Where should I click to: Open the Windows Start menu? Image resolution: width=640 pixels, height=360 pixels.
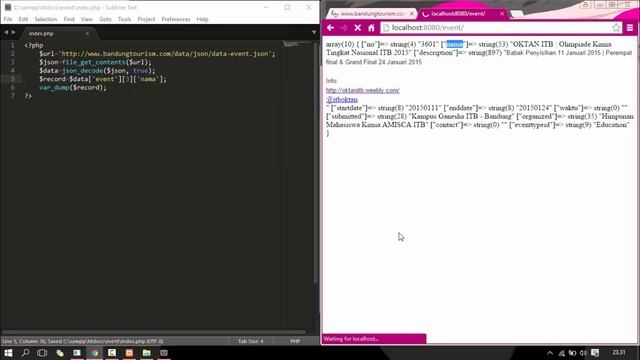(x=8, y=353)
